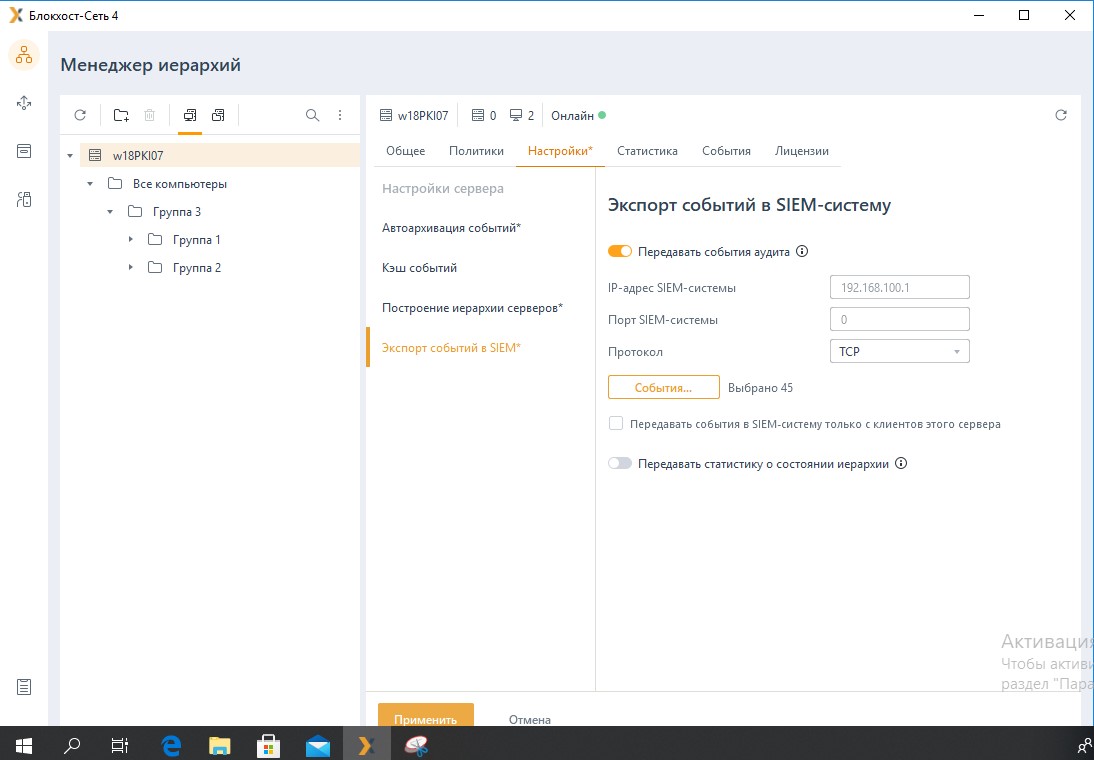Click the server count icon showing 0

click(x=478, y=116)
